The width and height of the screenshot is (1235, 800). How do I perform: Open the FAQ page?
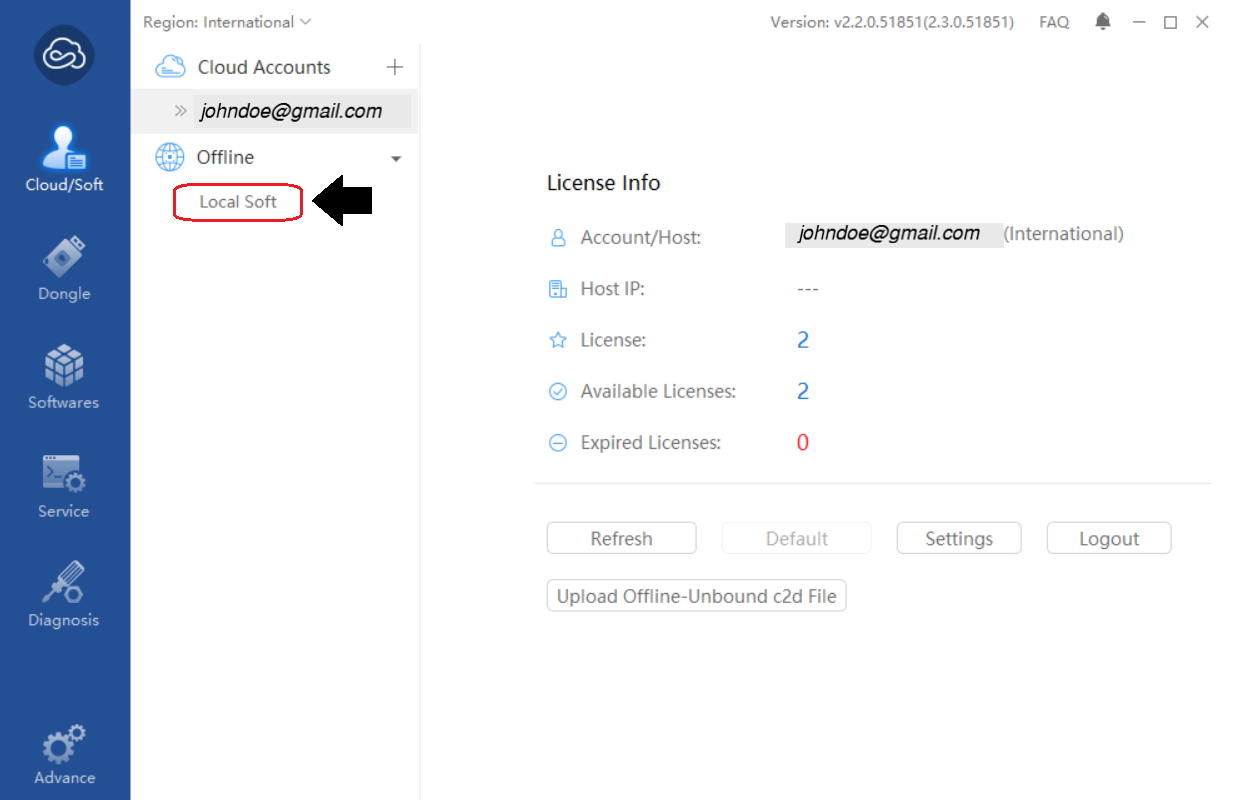[1054, 21]
